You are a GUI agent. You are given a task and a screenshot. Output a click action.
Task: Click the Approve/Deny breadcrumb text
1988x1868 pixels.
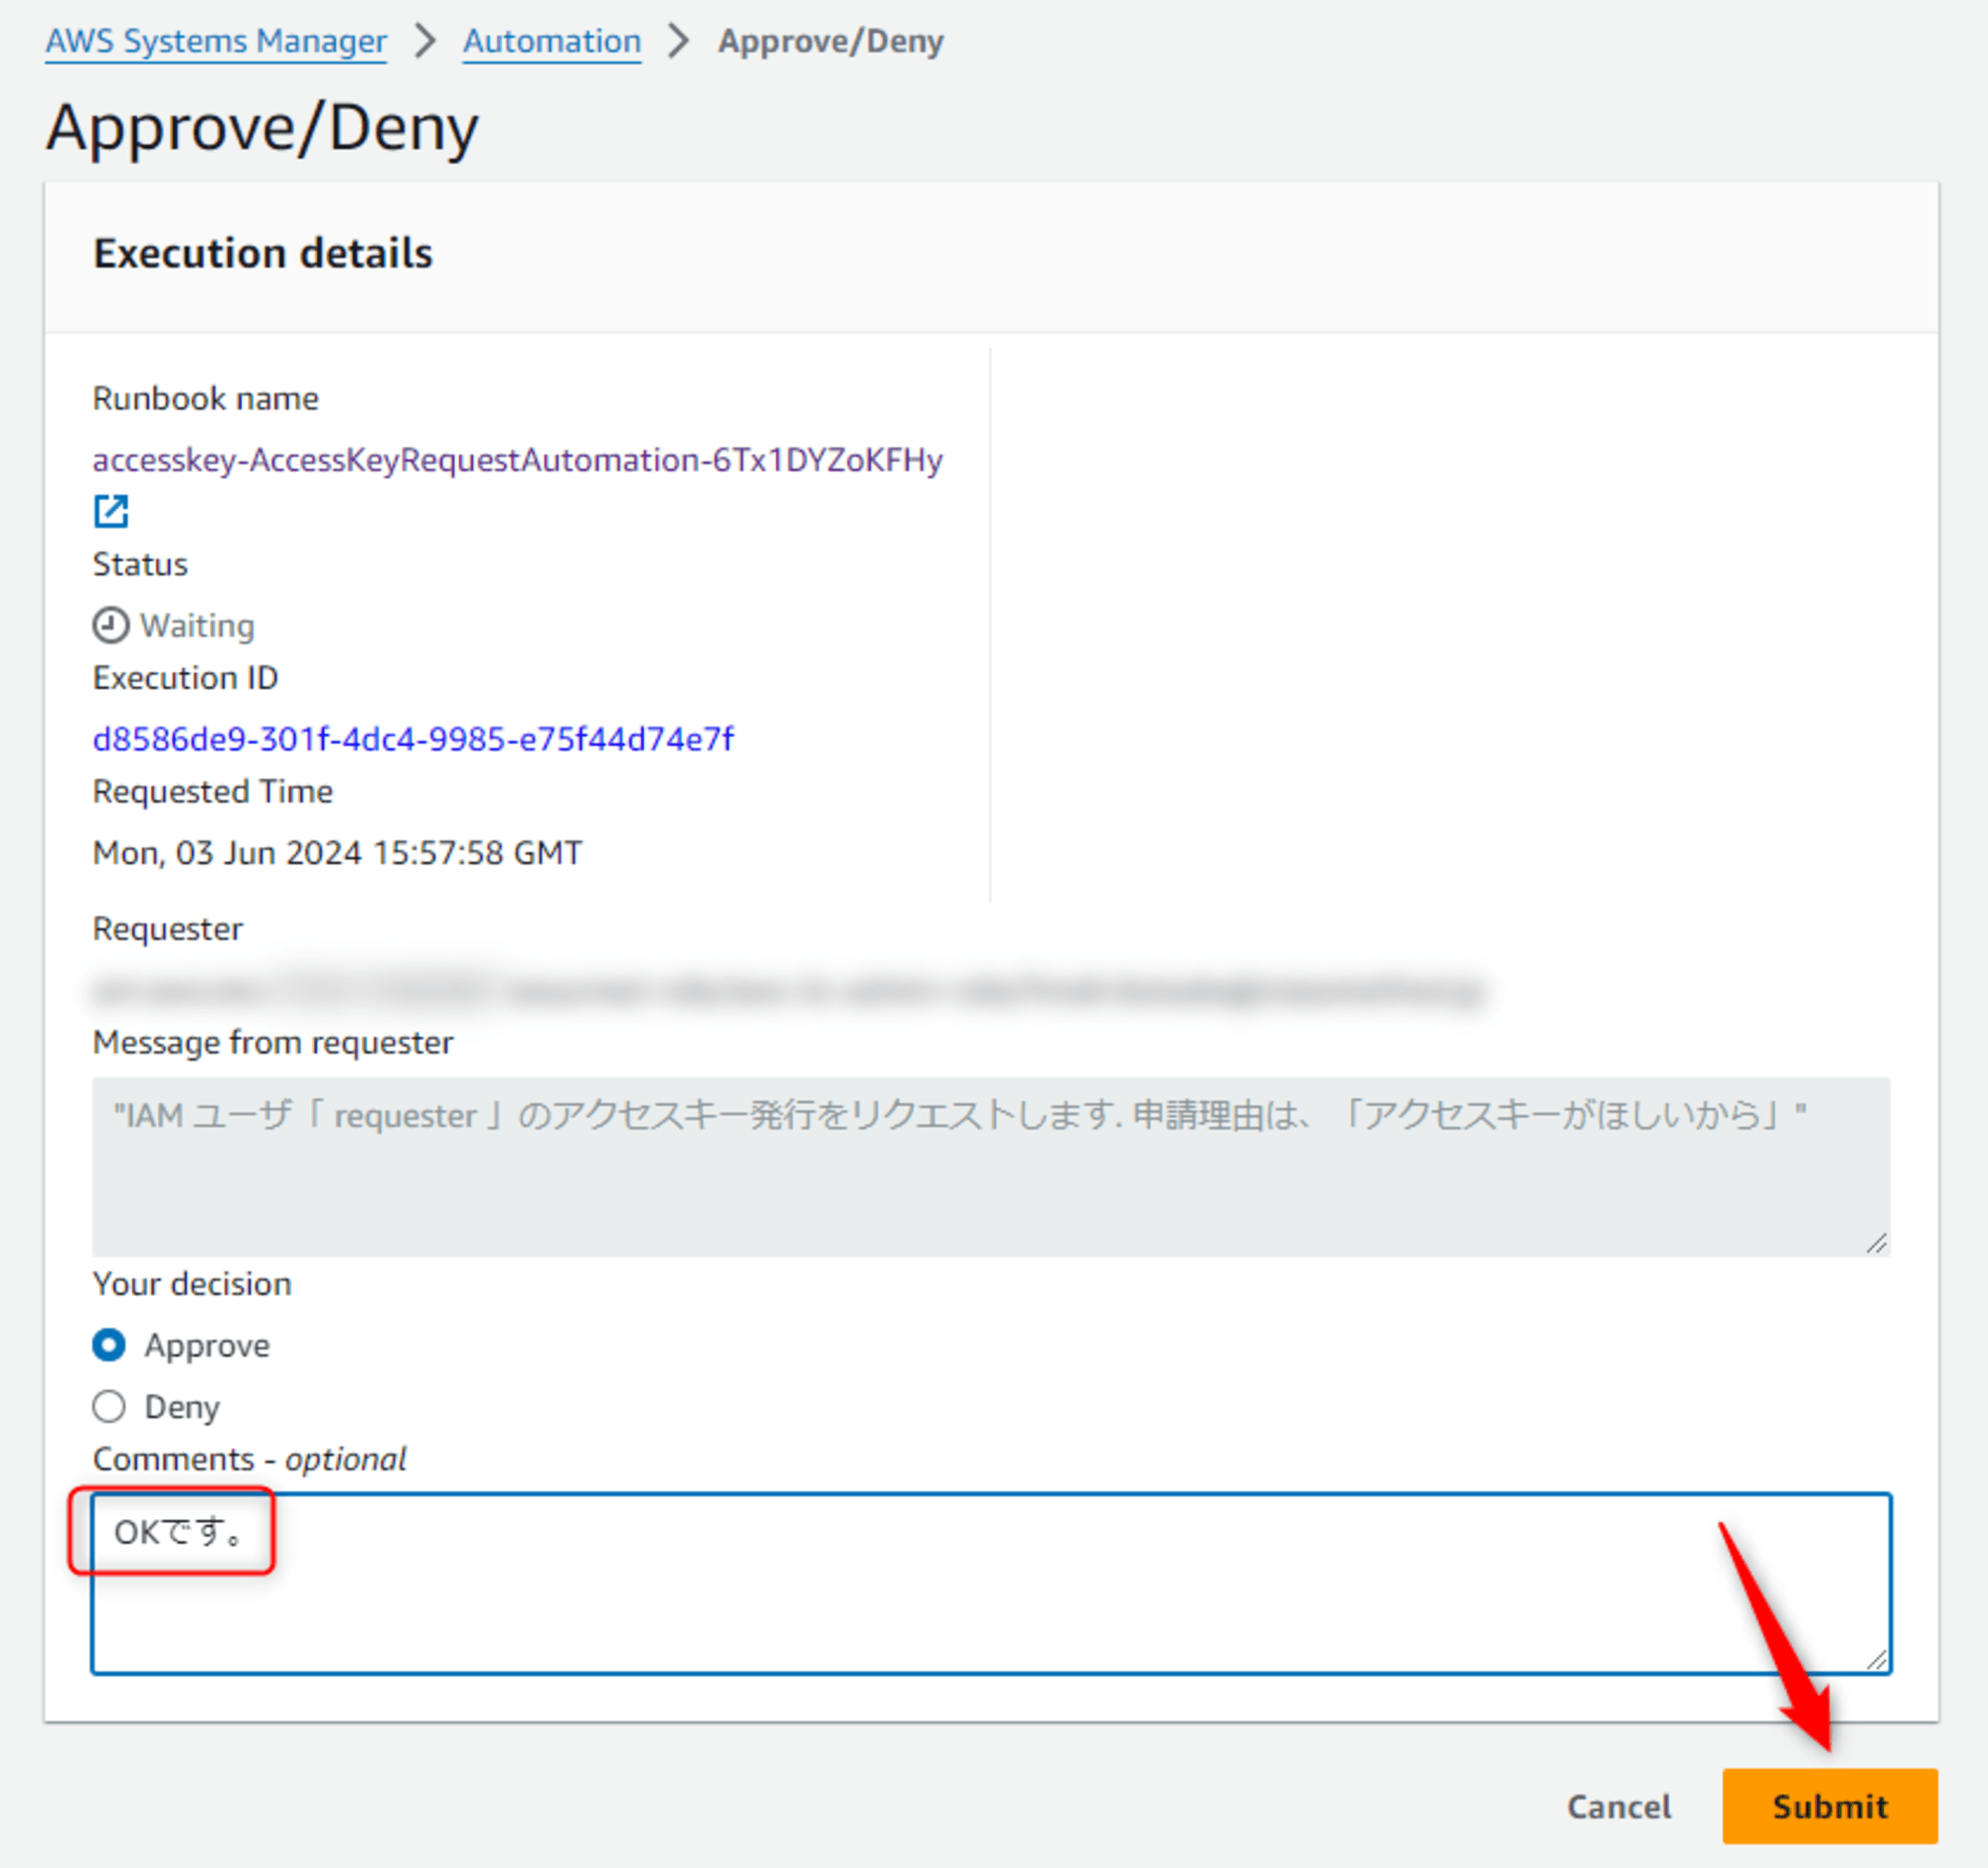point(830,41)
